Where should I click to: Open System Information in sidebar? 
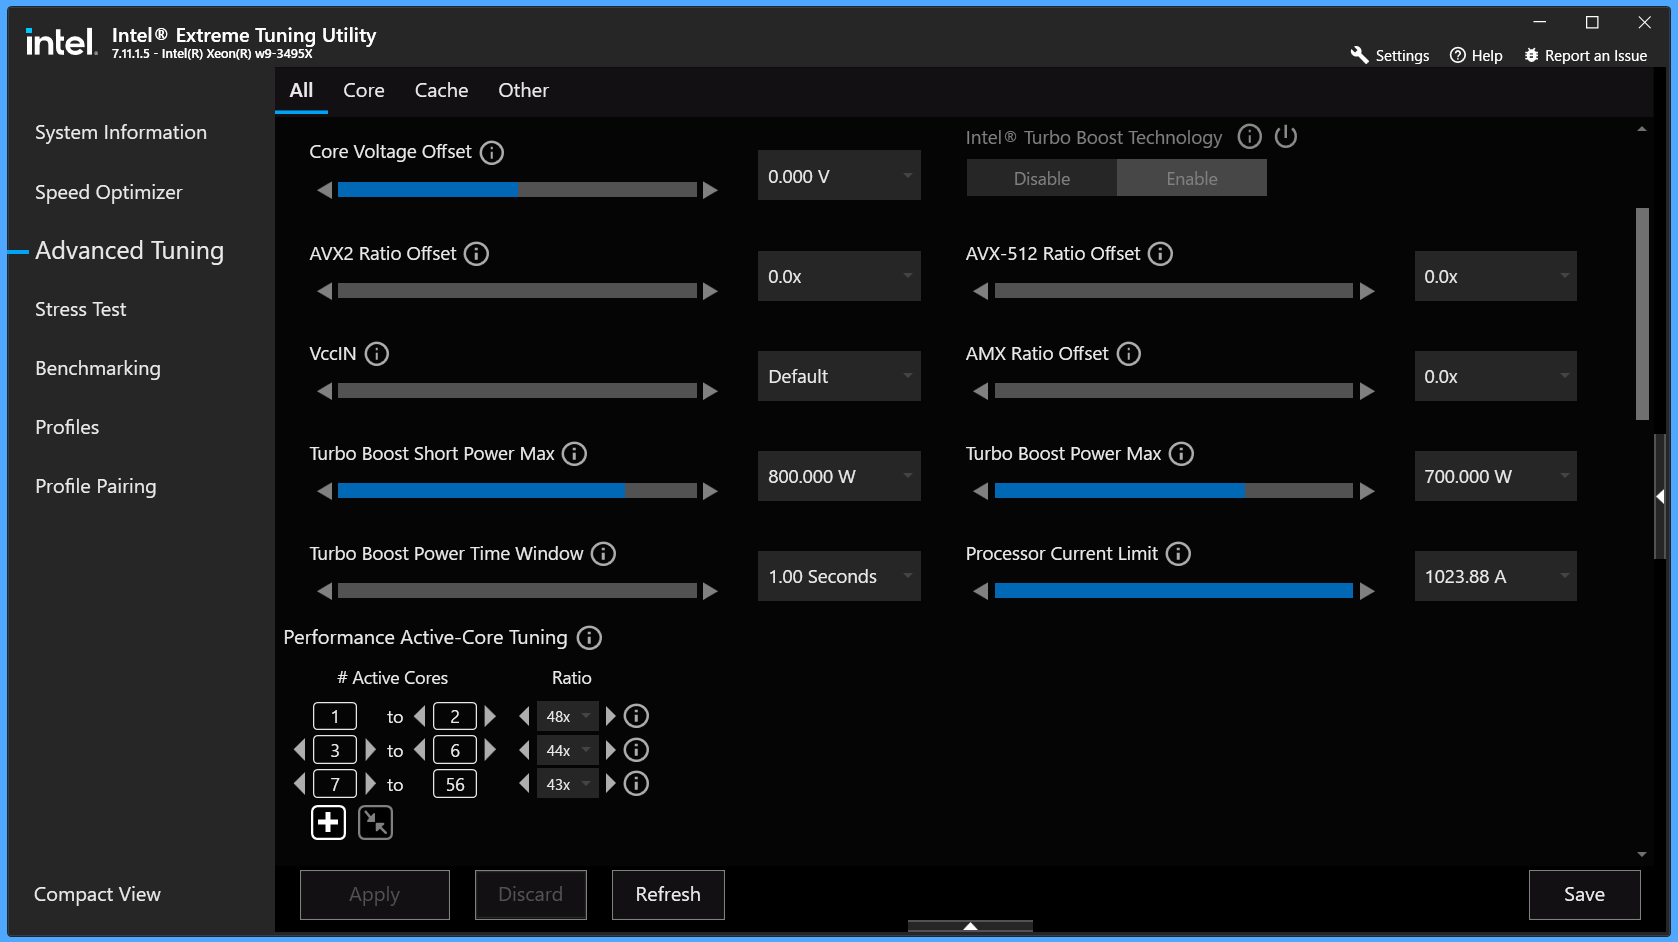click(x=121, y=132)
